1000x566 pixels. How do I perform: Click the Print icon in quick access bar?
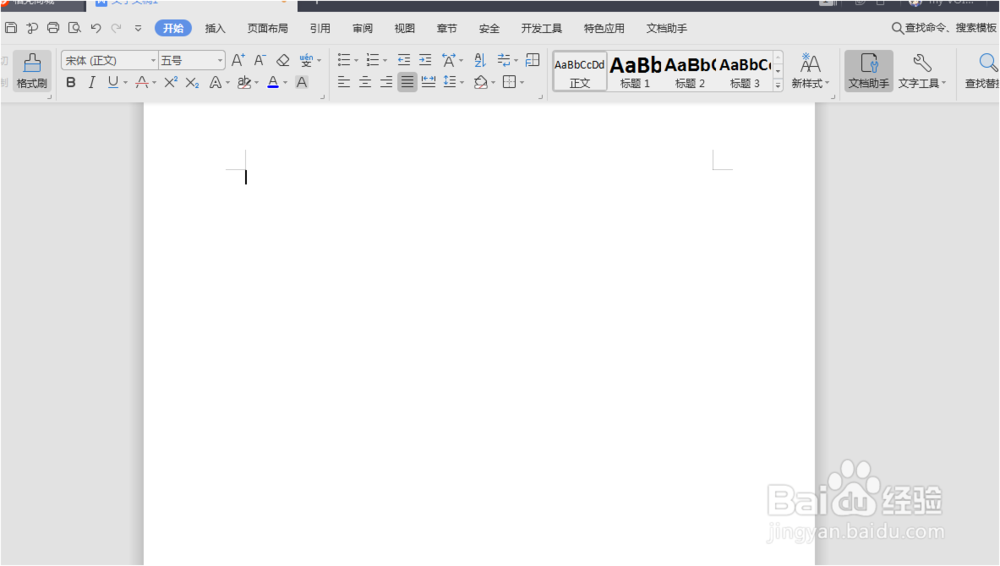pos(53,27)
